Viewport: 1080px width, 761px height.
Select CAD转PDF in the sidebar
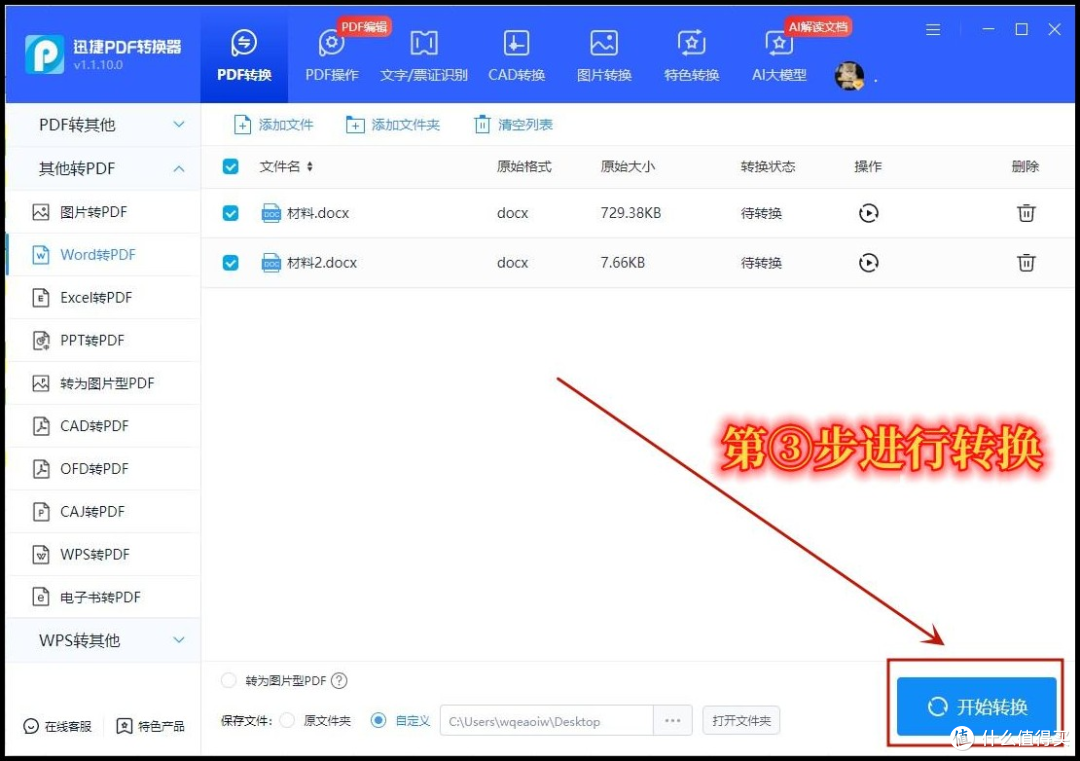[x=103, y=426]
